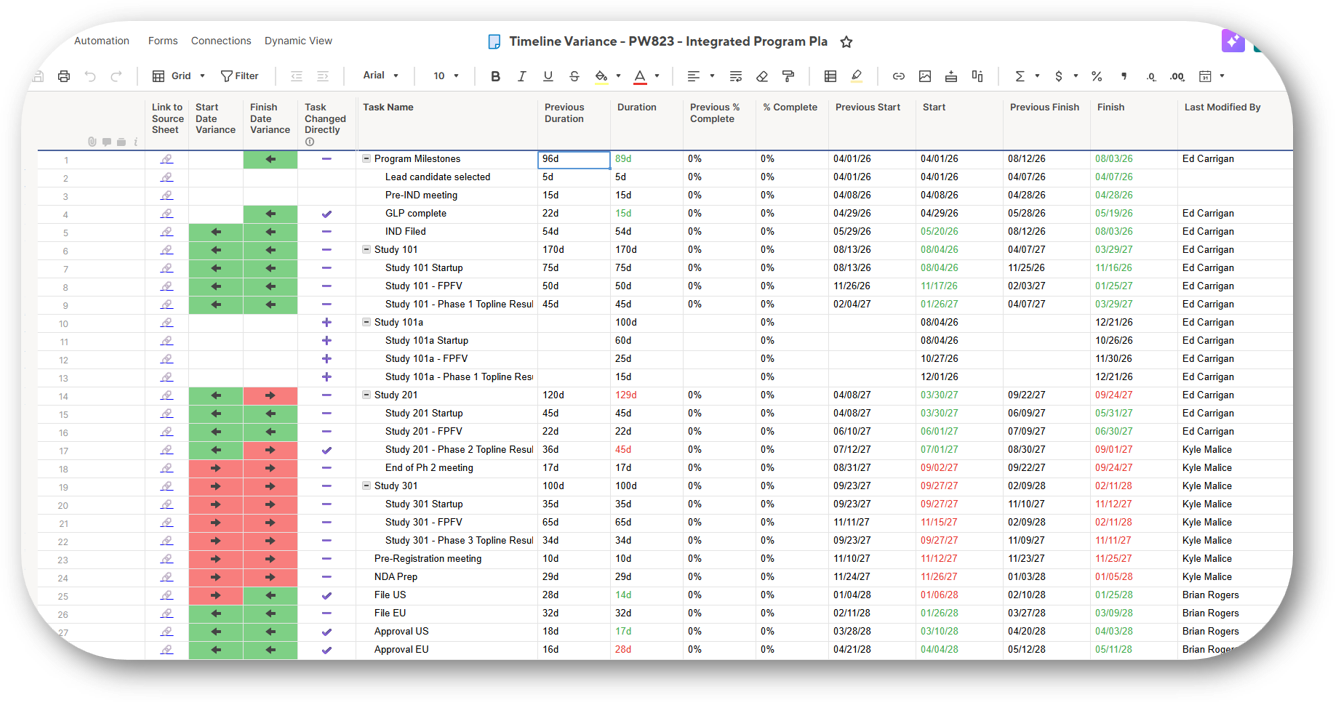Collapse the Study 301 parent row
This screenshot has height=702, width=1335.
click(366, 486)
